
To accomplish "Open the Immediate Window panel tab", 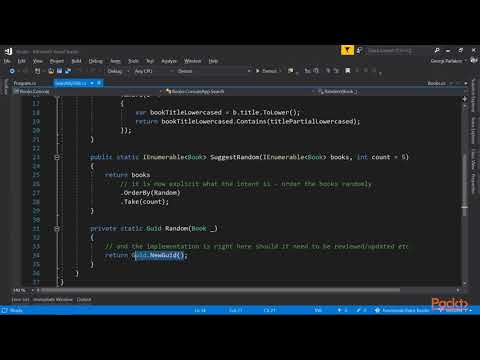I will pos(53,299).
